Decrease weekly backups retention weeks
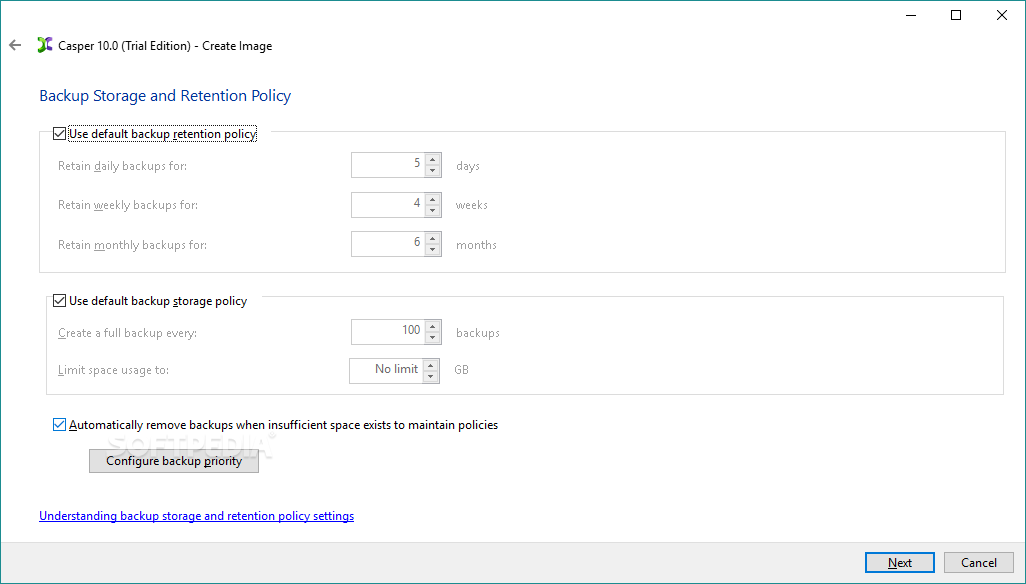Image resolution: width=1026 pixels, height=584 pixels. coord(433,210)
